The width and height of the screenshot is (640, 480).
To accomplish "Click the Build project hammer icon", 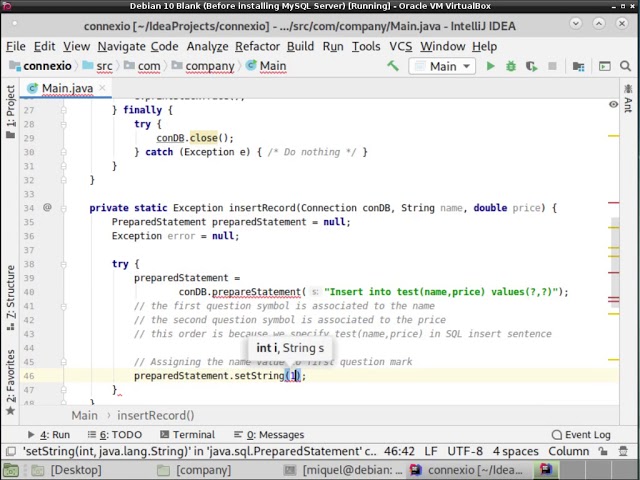I will [x=393, y=66].
